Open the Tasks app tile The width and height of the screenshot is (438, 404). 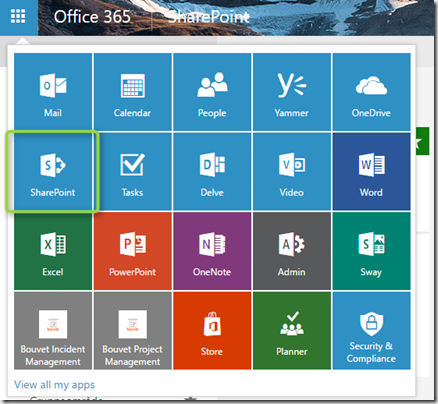(x=133, y=172)
